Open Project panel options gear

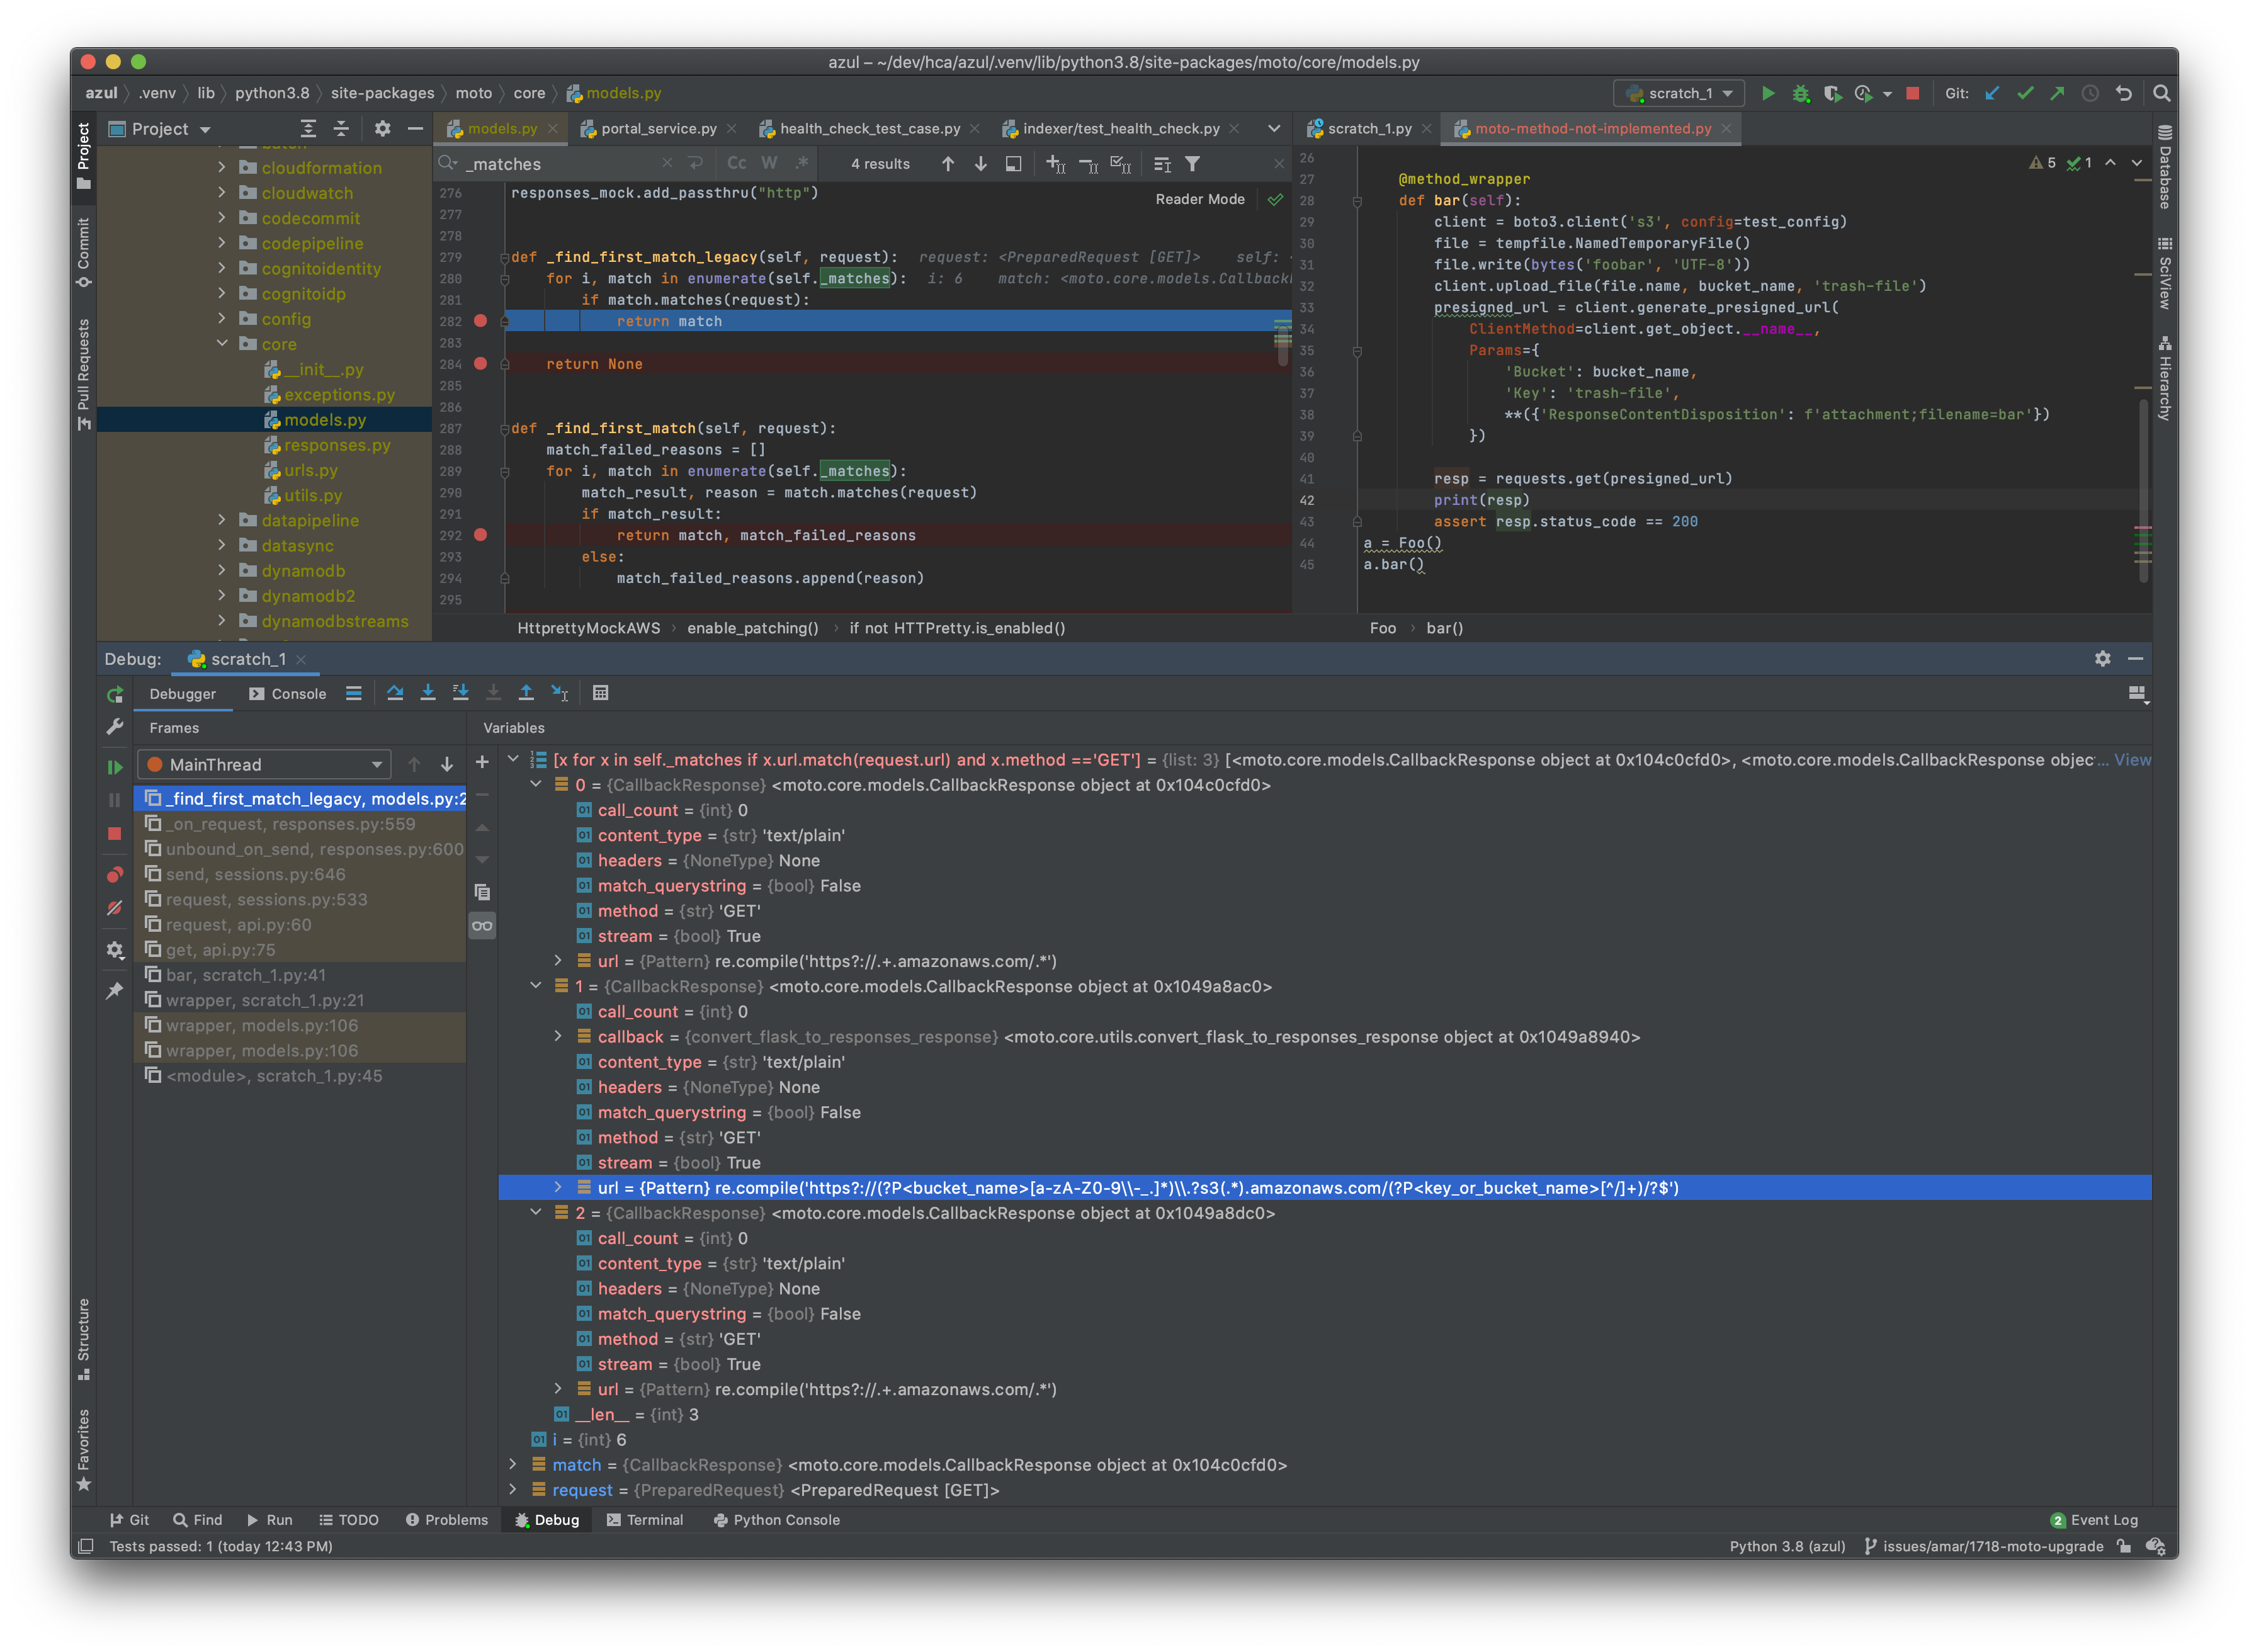[382, 129]
